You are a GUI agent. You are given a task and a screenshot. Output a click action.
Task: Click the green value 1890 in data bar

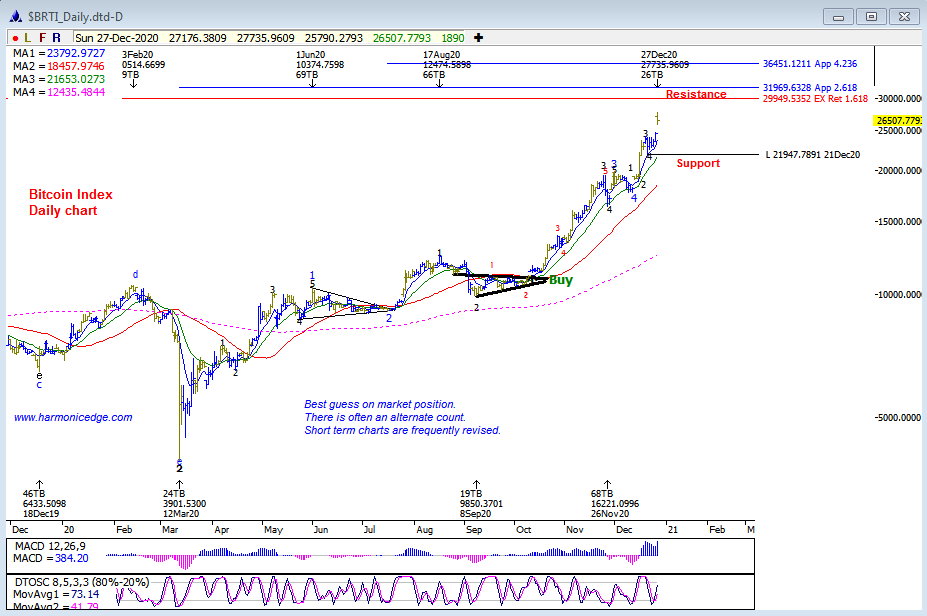(453, 38)
